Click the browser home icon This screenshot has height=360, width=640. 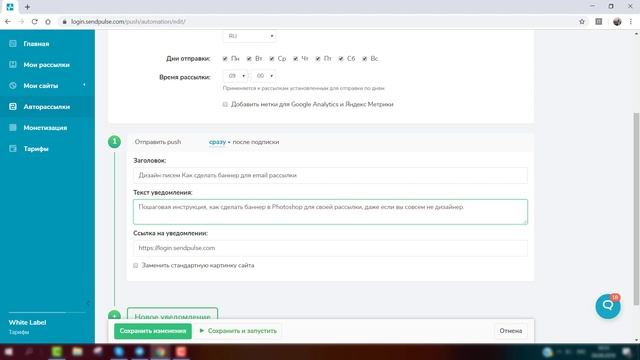[x=48, y=22]
